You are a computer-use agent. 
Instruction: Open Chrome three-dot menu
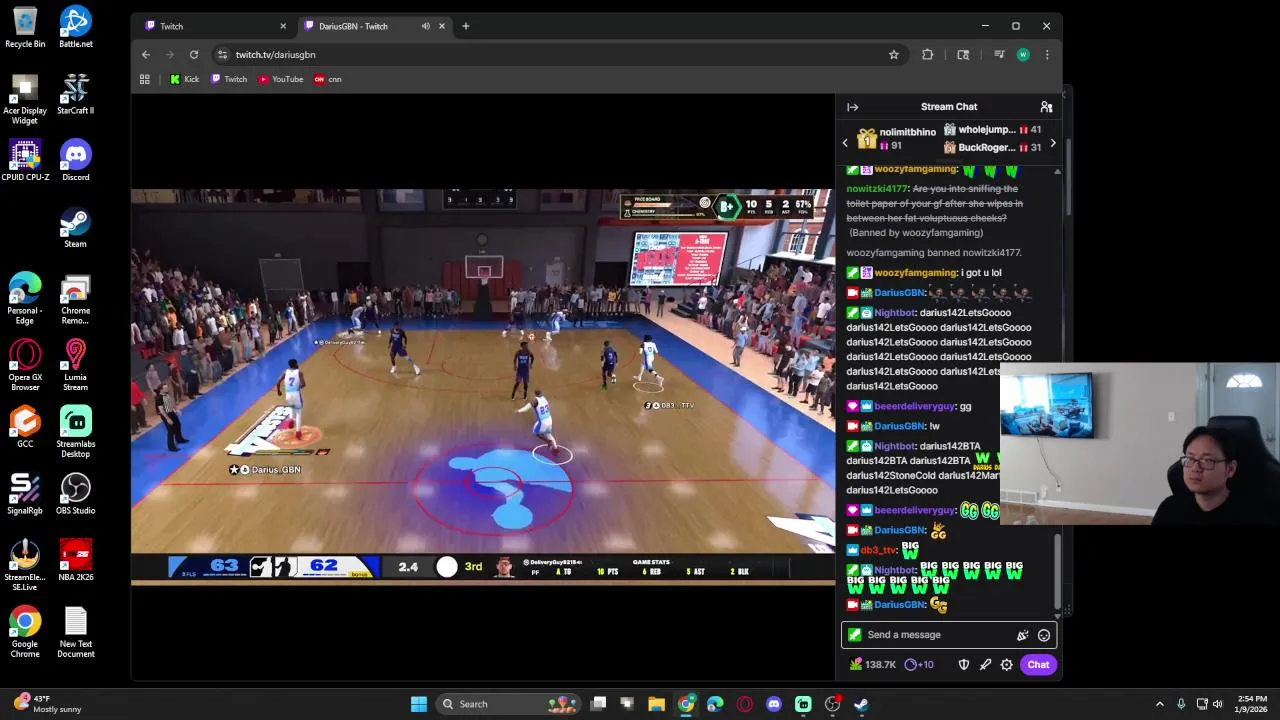(1047, 55)
